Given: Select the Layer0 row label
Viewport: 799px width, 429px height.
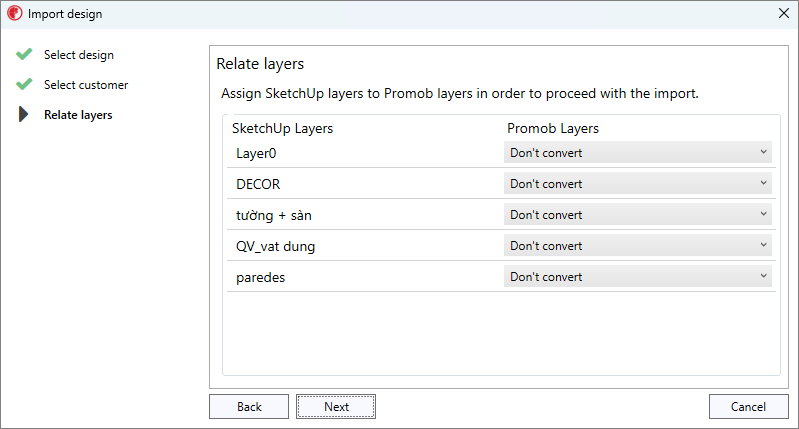Looking at the screenshot, I should 254,153.
